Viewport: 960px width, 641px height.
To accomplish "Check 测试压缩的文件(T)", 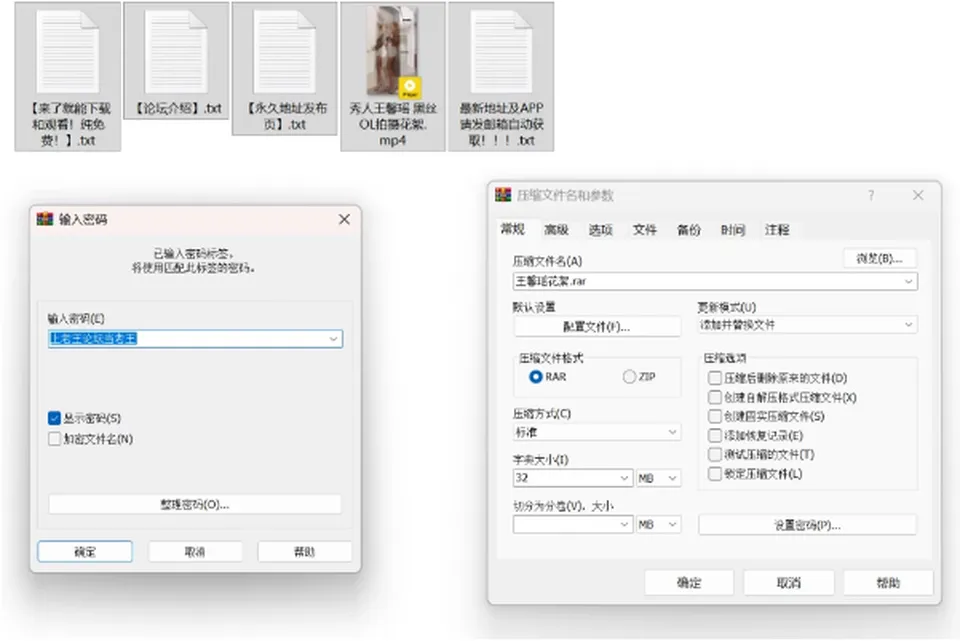I will pos(714,454).
